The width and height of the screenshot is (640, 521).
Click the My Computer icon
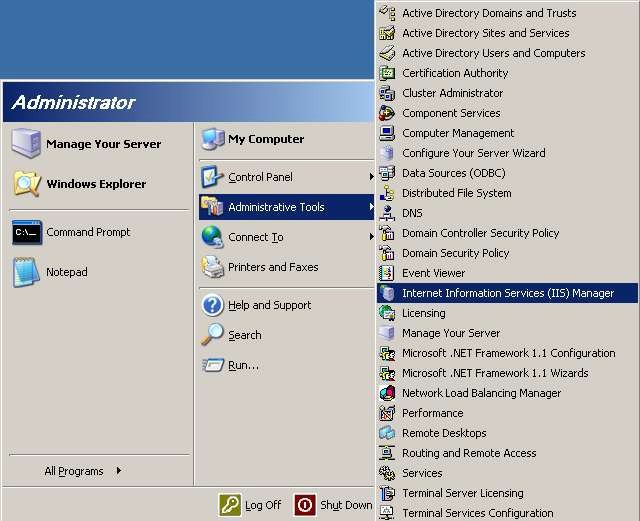point(213,139)
